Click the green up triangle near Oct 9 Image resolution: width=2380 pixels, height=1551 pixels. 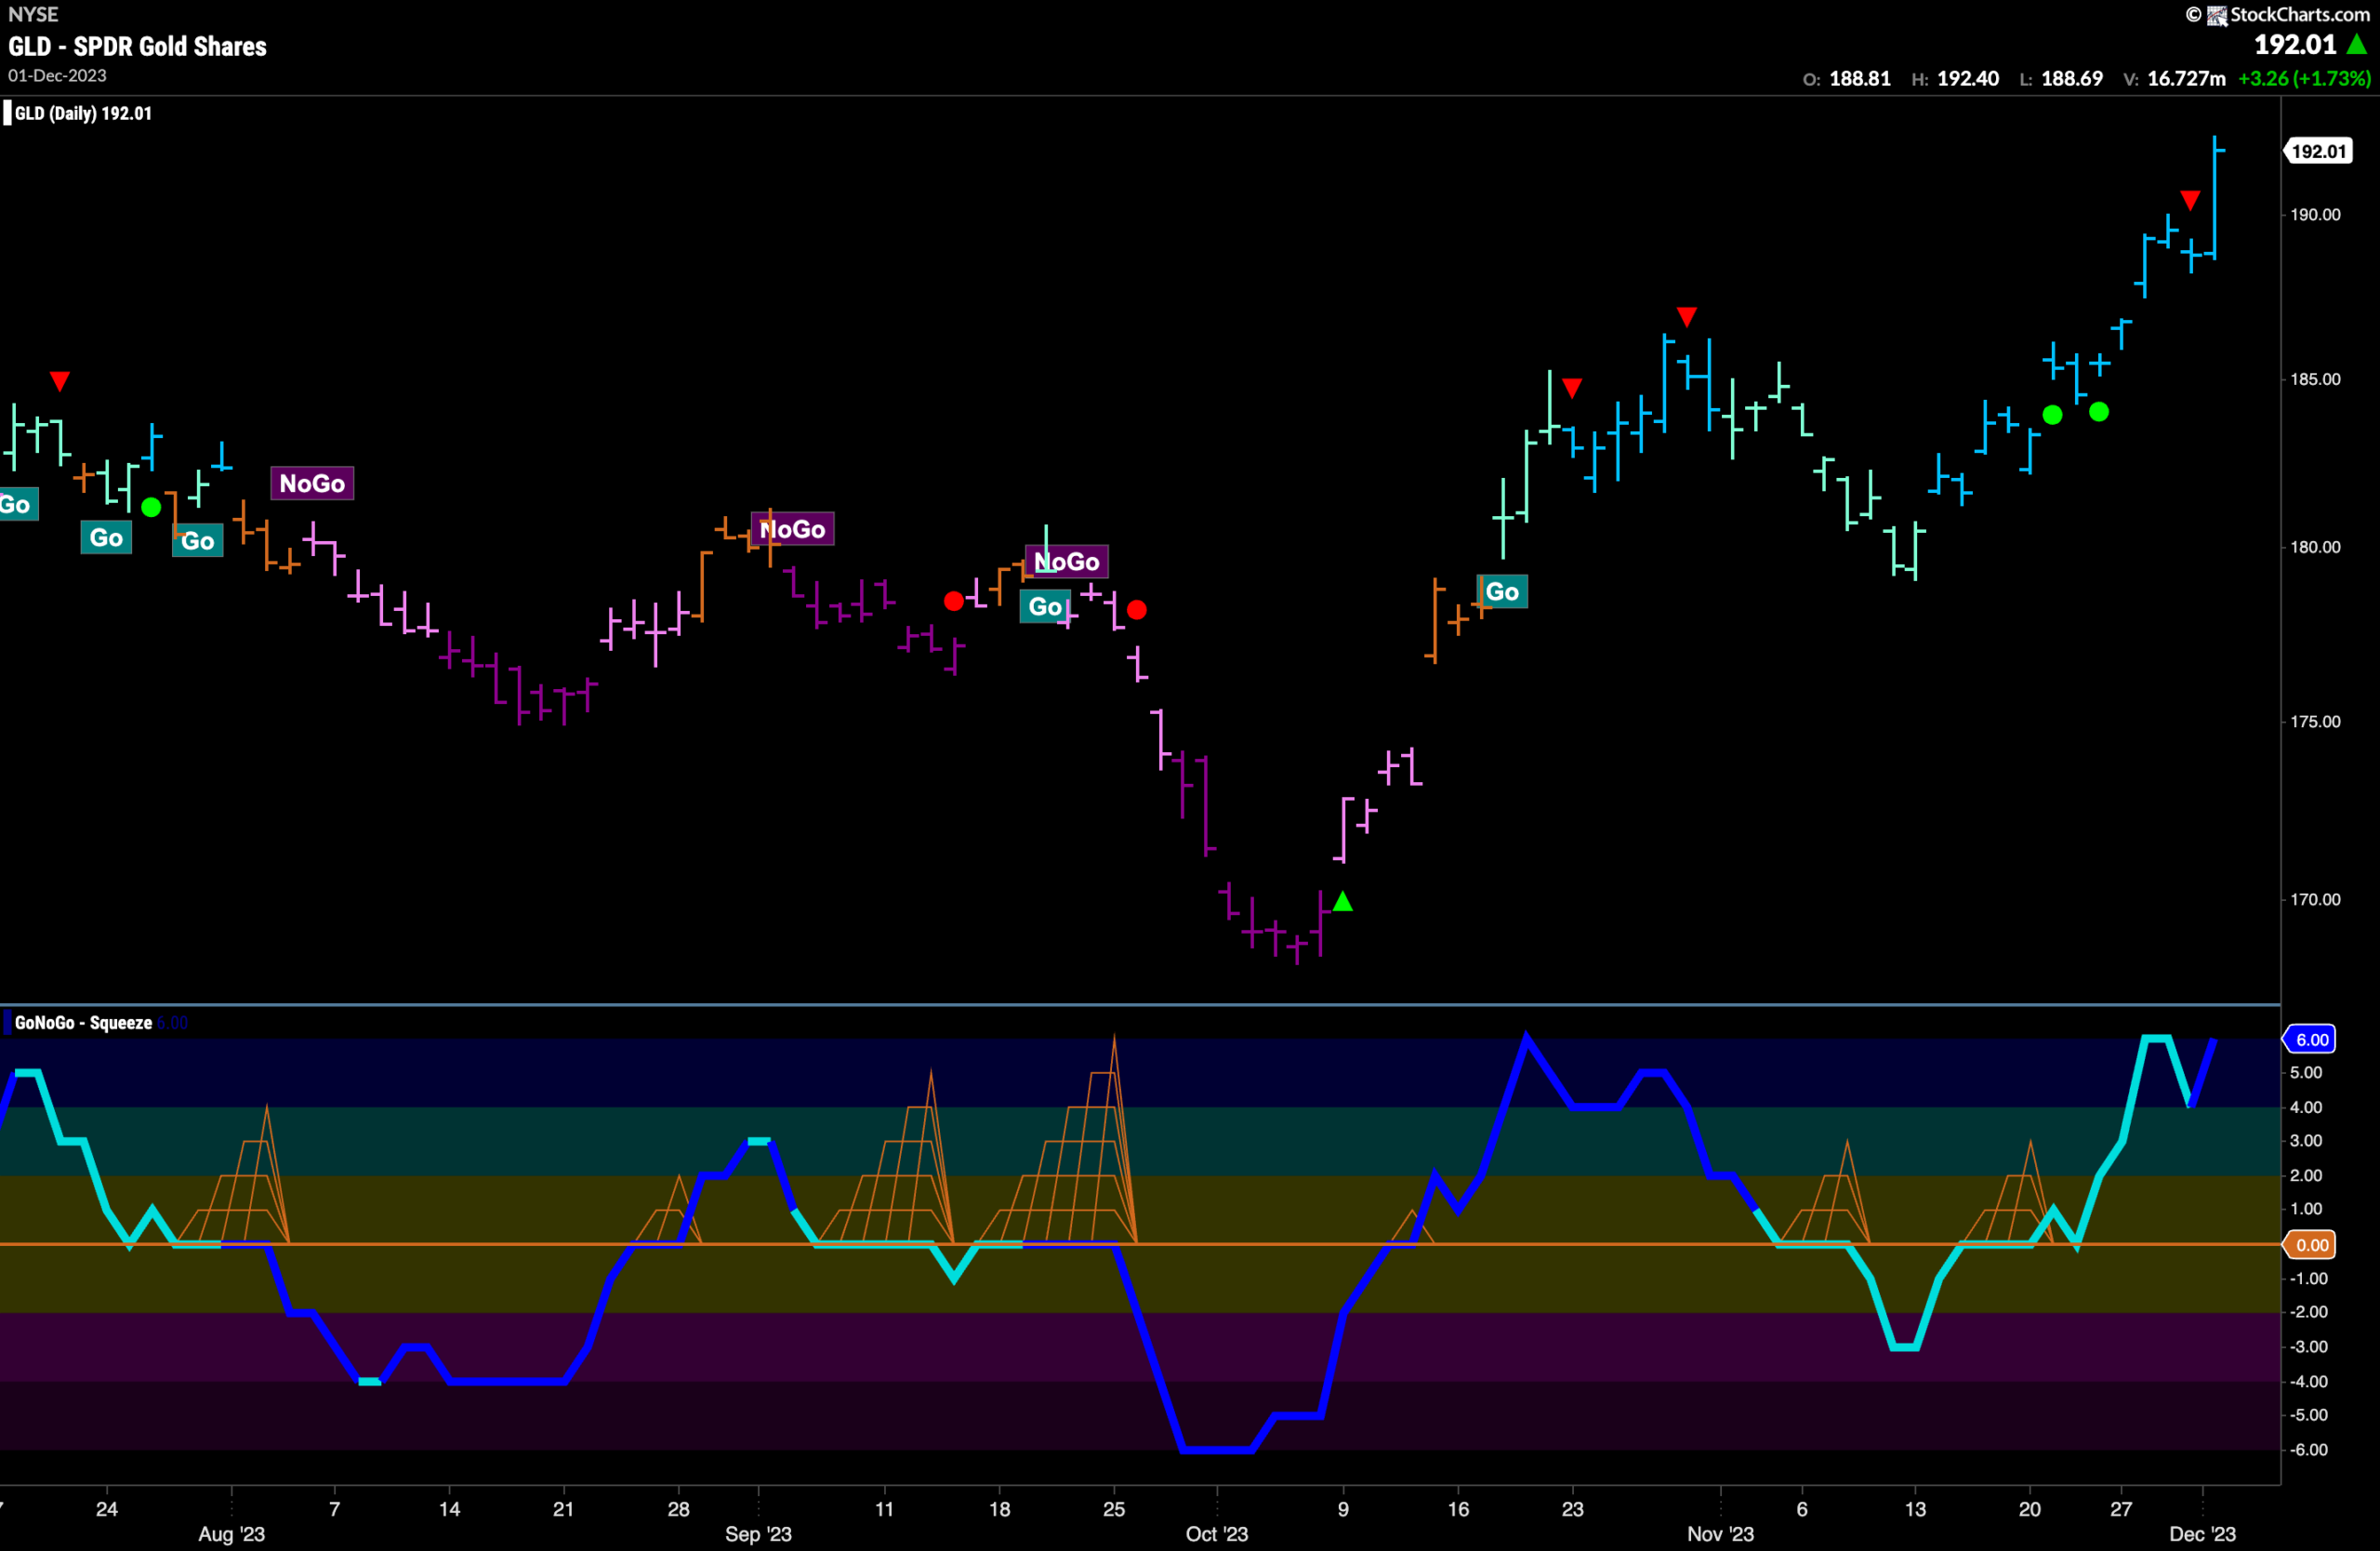click(1343, 902)
